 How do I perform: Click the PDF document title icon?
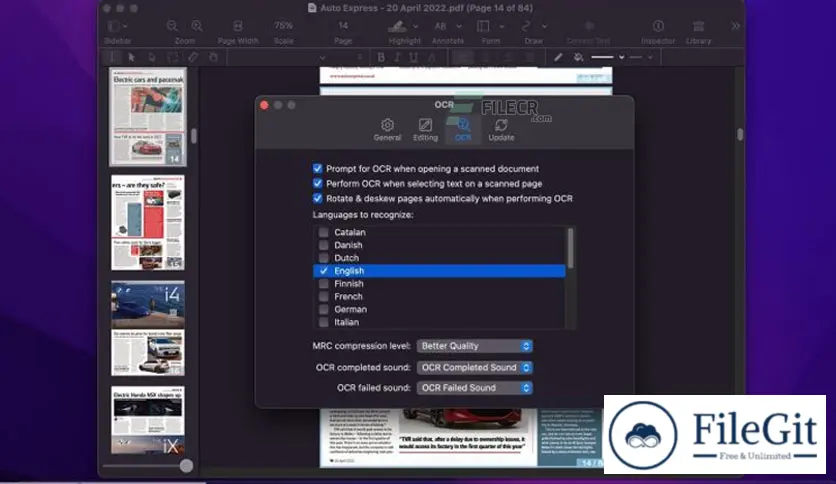point(312,8)
